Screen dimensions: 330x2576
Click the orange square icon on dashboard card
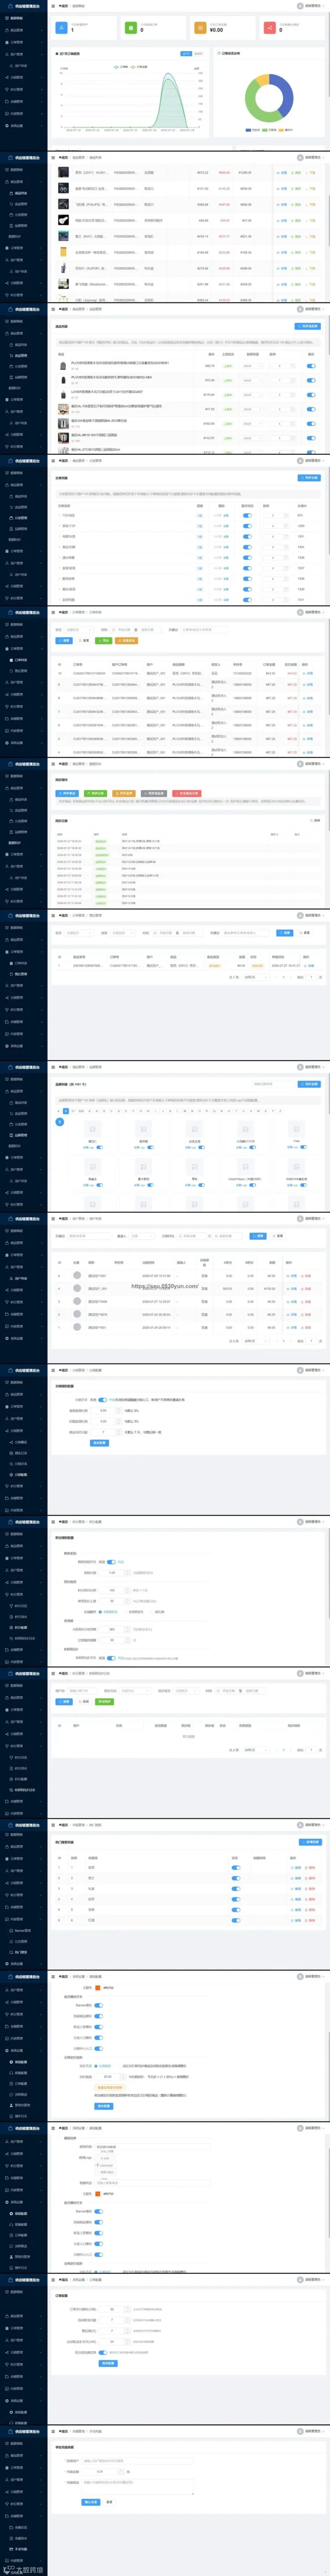(200, 27)
